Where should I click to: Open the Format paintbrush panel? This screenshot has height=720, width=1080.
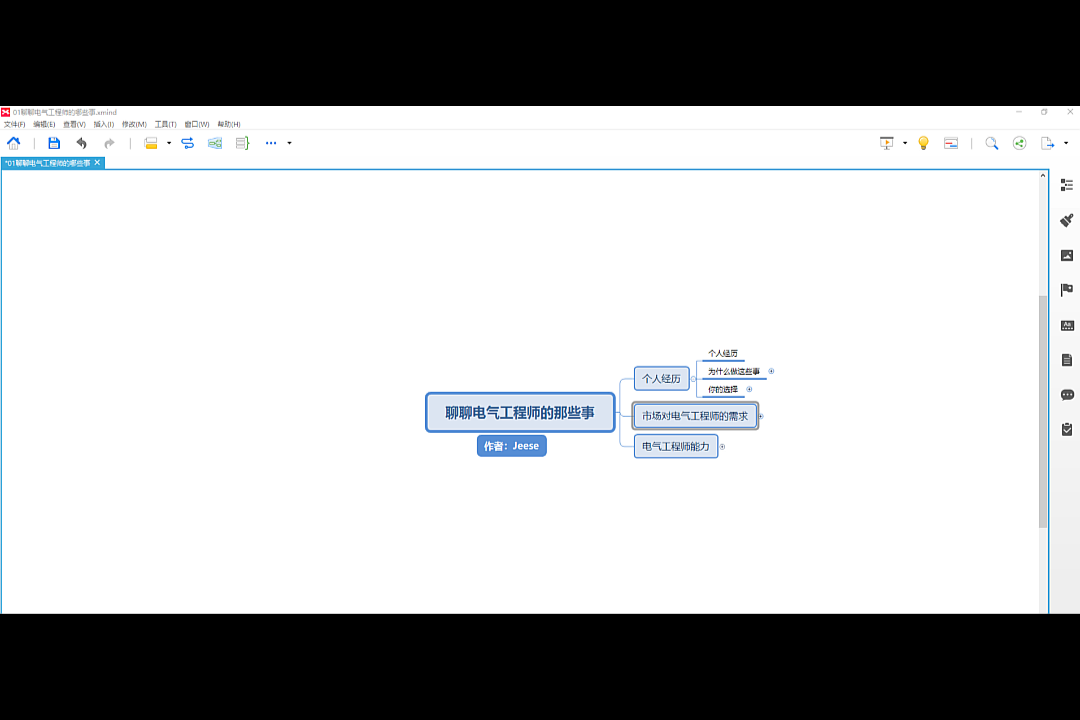pos(1067,220)
